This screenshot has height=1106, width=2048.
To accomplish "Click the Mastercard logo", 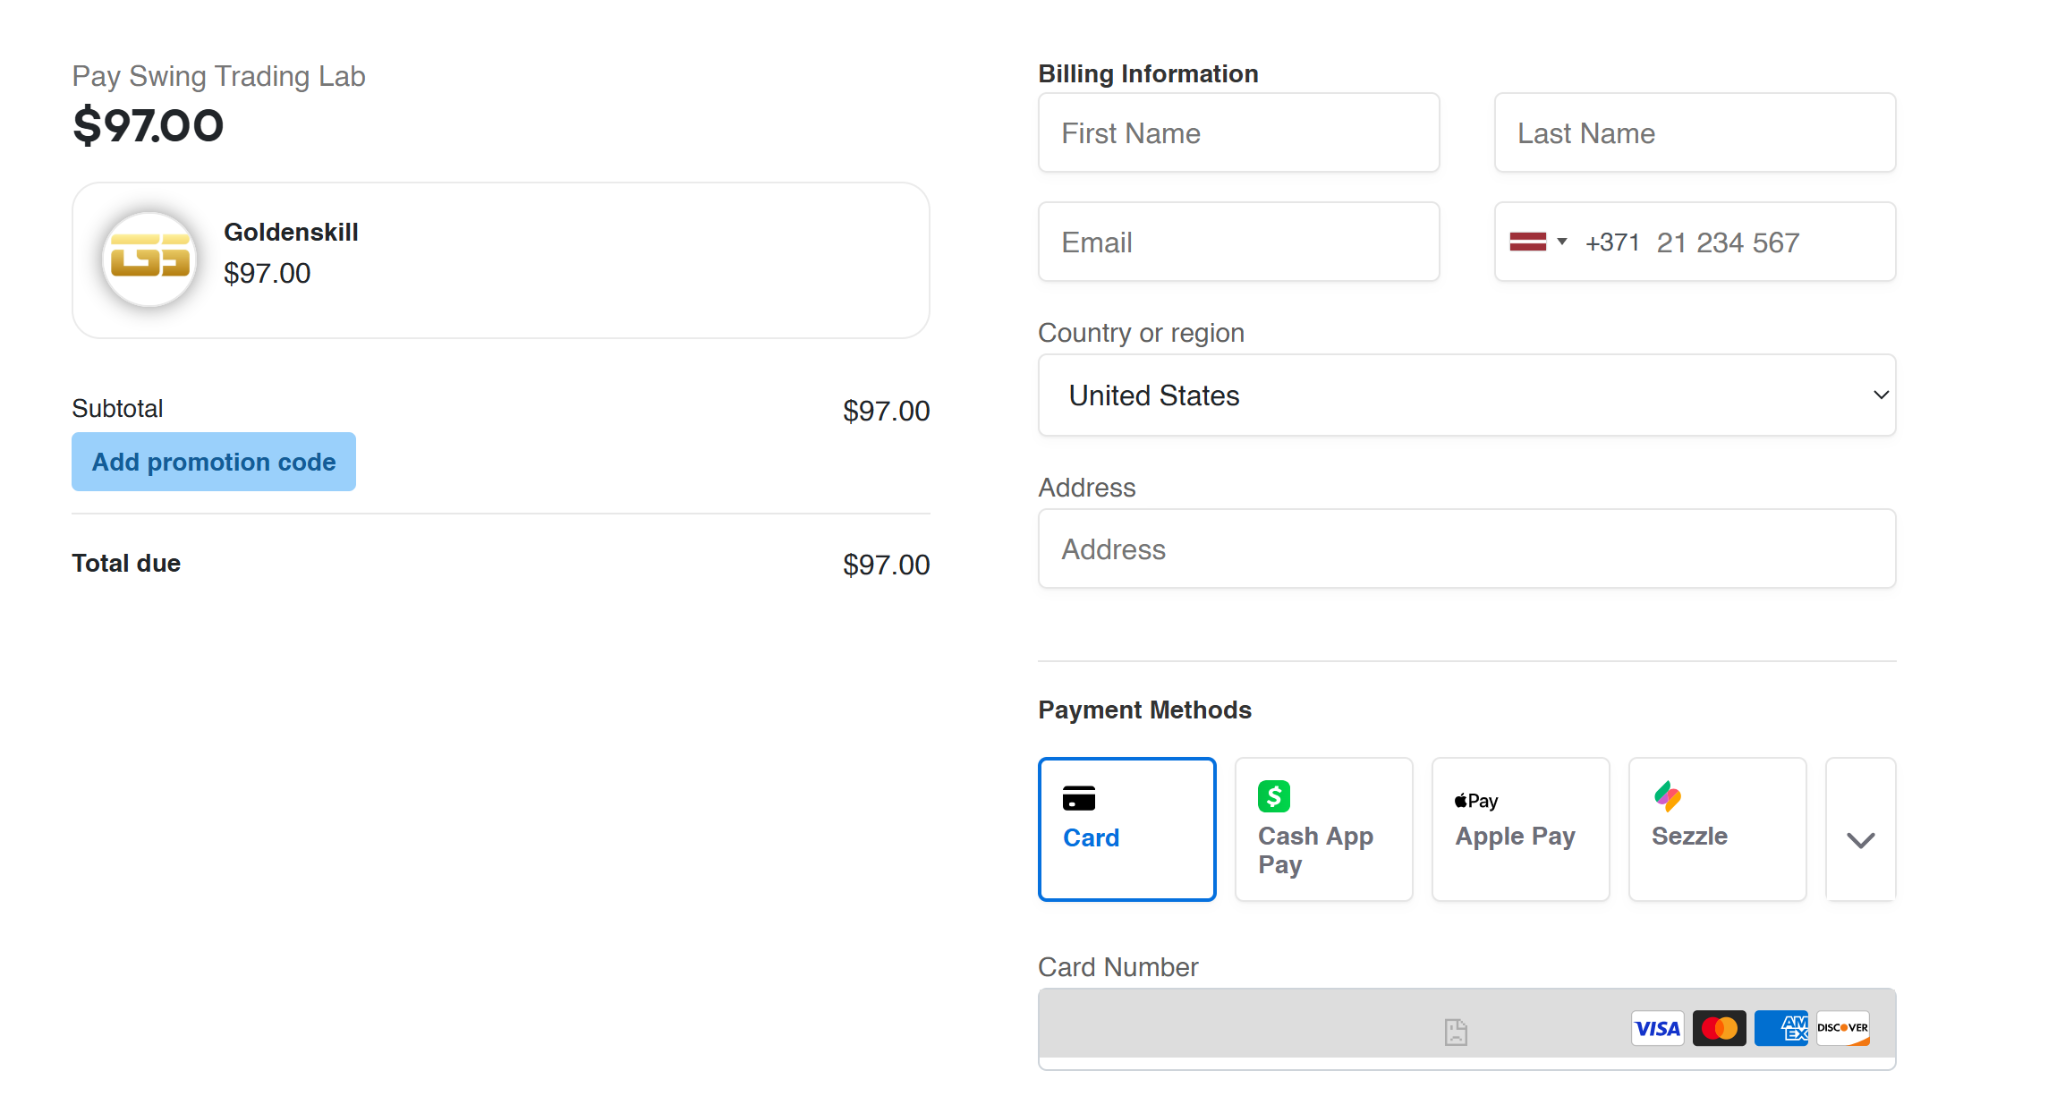I will pos(1719,1028).
